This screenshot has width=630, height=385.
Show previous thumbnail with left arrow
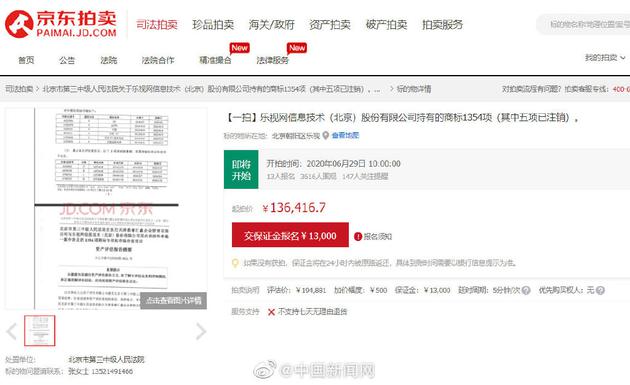[x=12, y=331]
